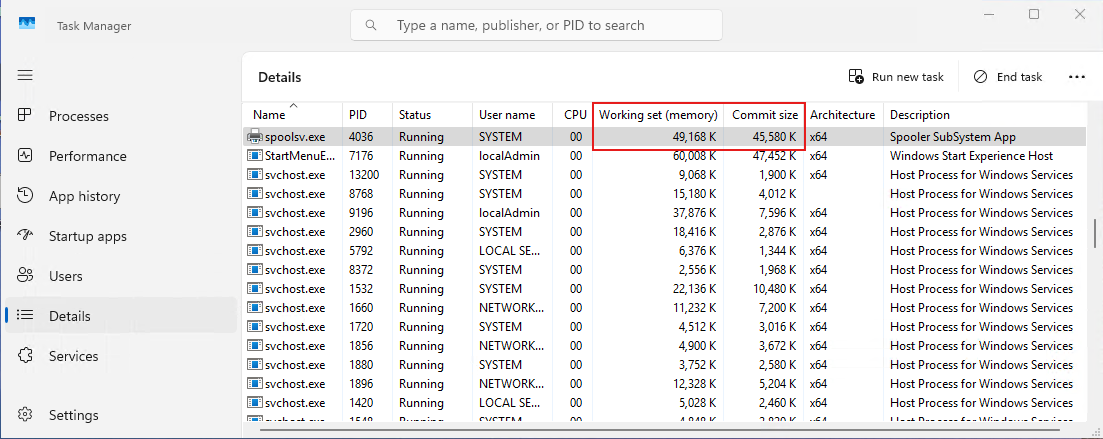The height and width of the screenshot is (439, 1103).
Task: Click icon of svchost.exe PID 1660
Action: click(255, 308)
